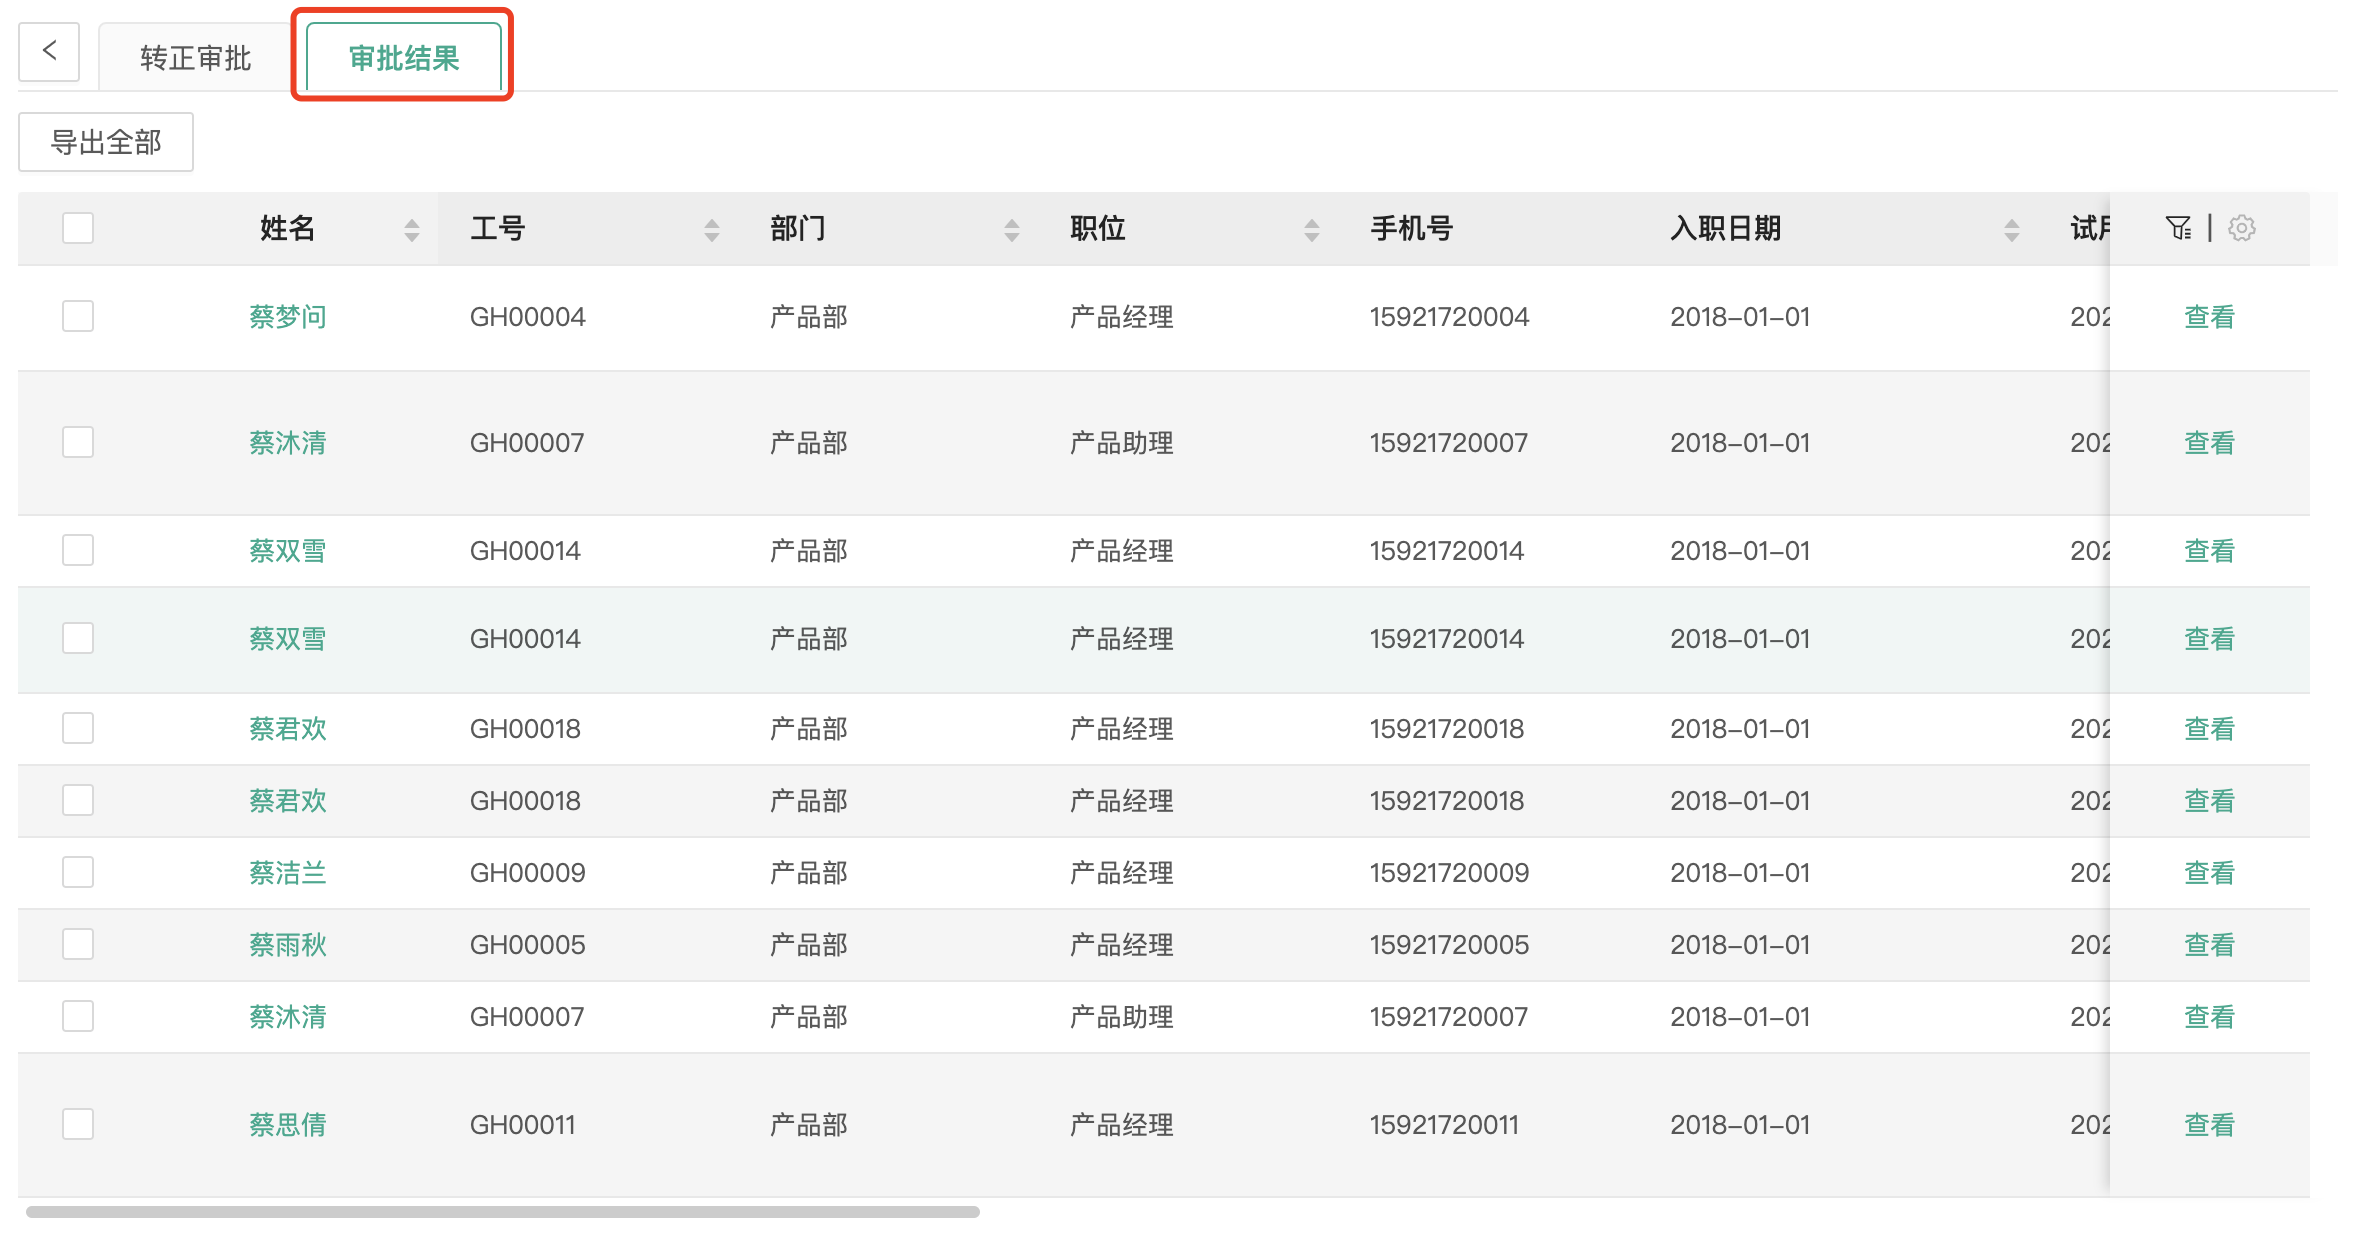The image size is (2374, 1242).
Task: Click phone number 15921720011
Action: pyautogui.click(x=1444, y=1125)
